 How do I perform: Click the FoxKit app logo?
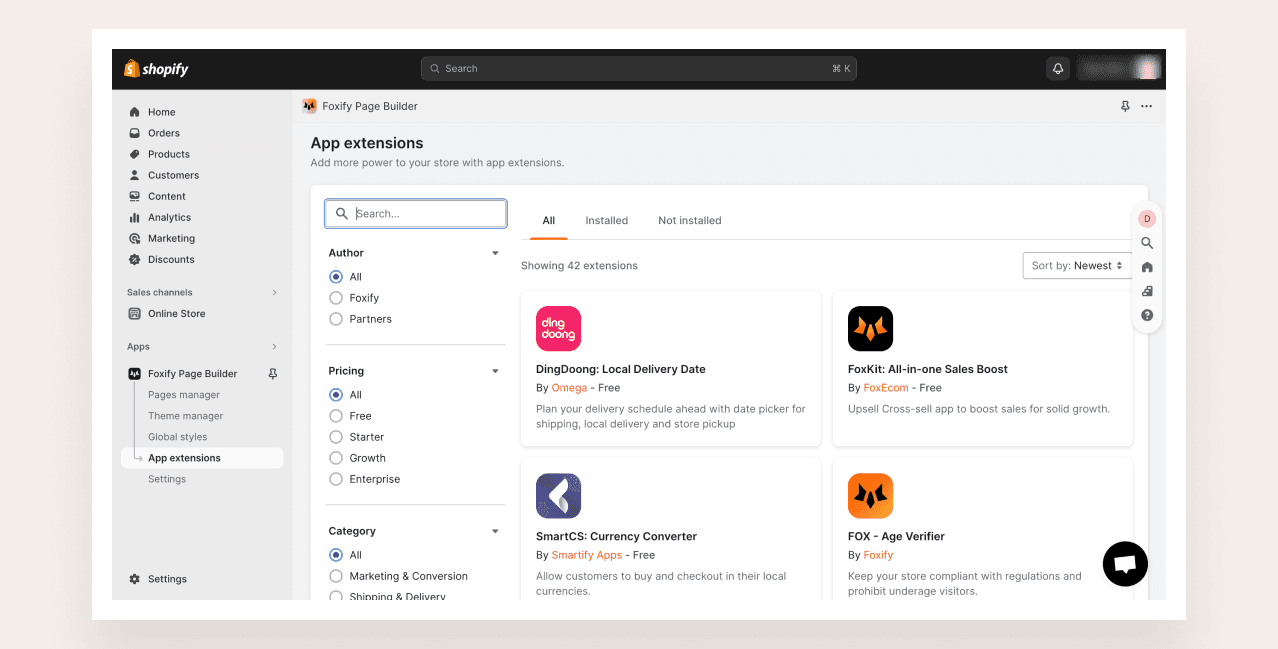click(x=870, y=329)
